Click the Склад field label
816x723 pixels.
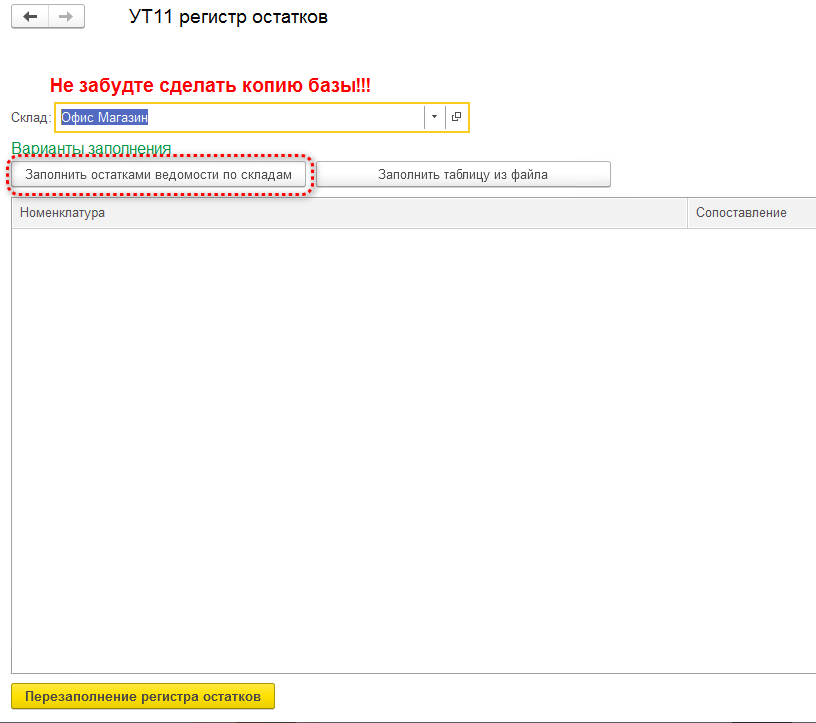point(31,118)
